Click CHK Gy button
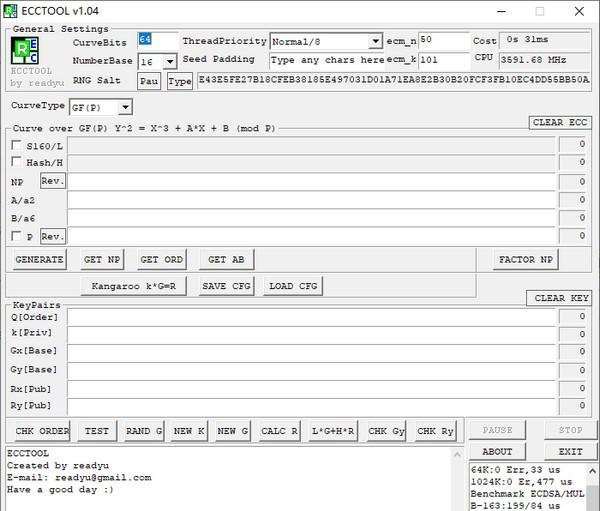Image resolution: width=600 pixels, height=511 pixels. pyautogui.click(x=386, y=431)
